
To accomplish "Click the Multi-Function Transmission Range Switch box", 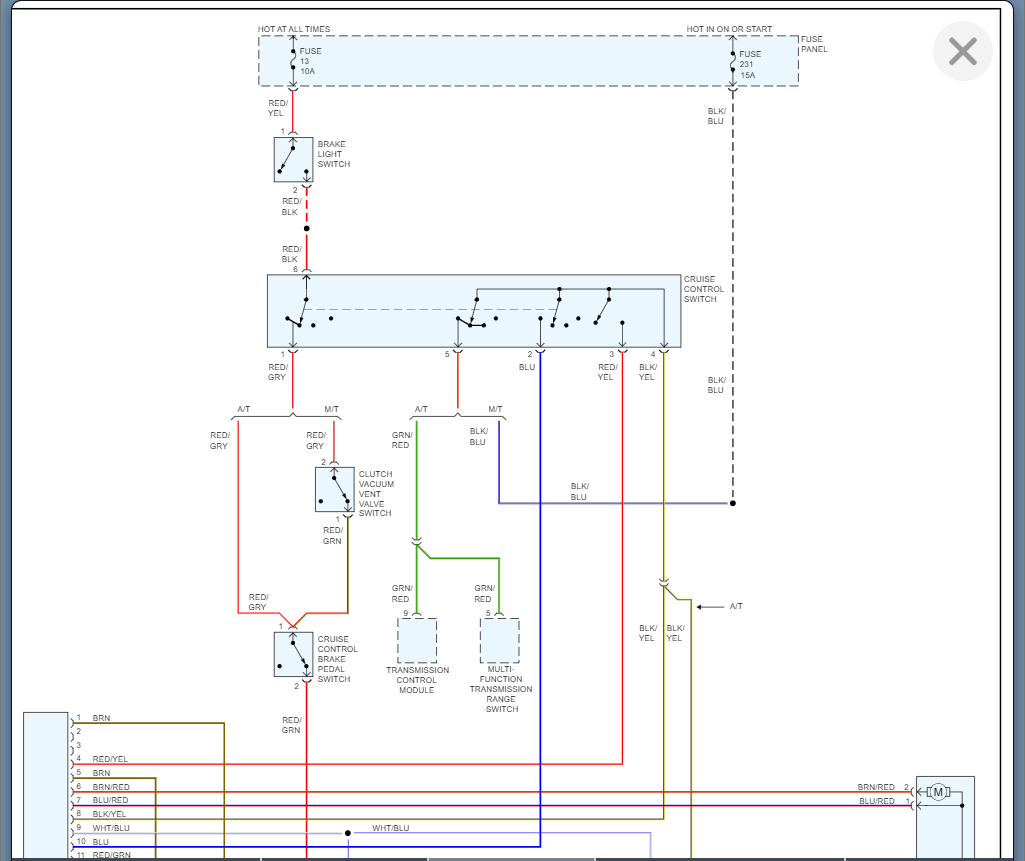I will (499, 641).
